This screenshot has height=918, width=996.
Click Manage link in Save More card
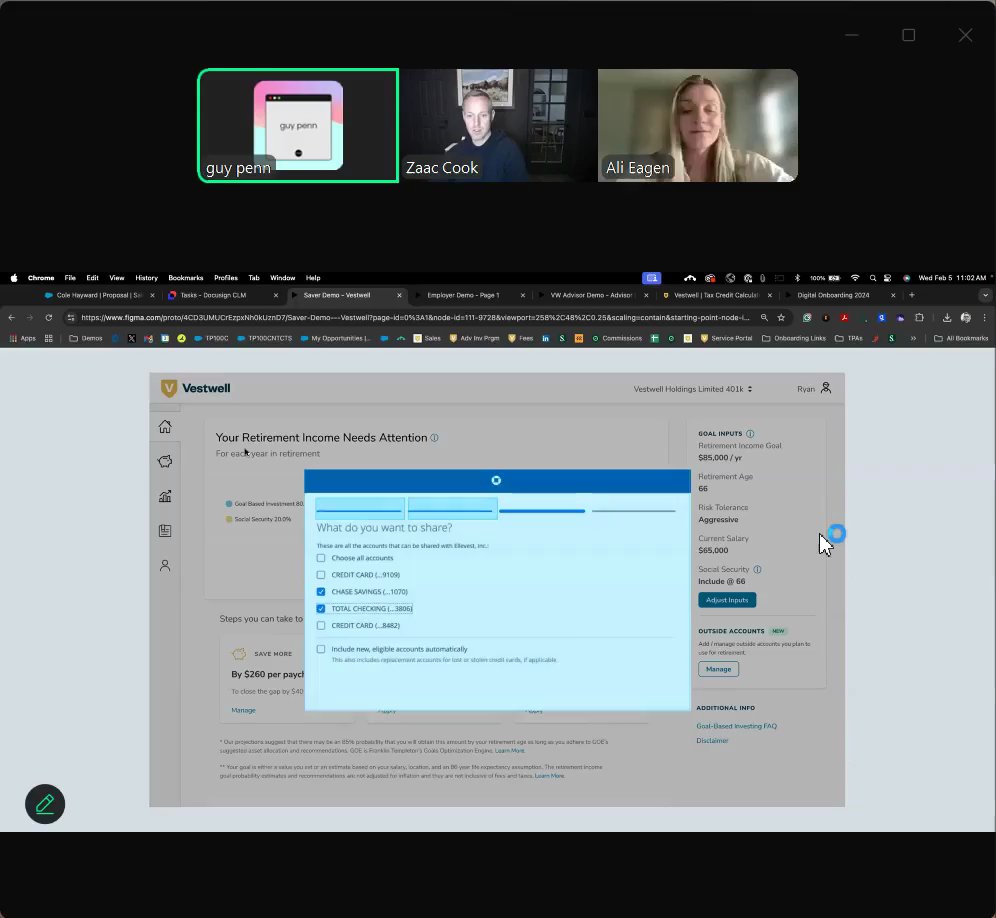[243, 710]
